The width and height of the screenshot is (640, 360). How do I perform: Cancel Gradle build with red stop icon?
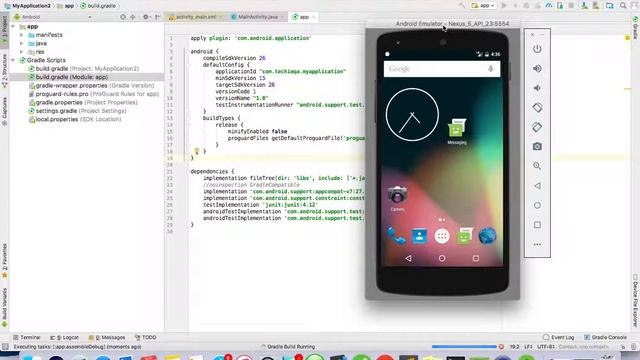pyautogui.click(x=501, y=347)
